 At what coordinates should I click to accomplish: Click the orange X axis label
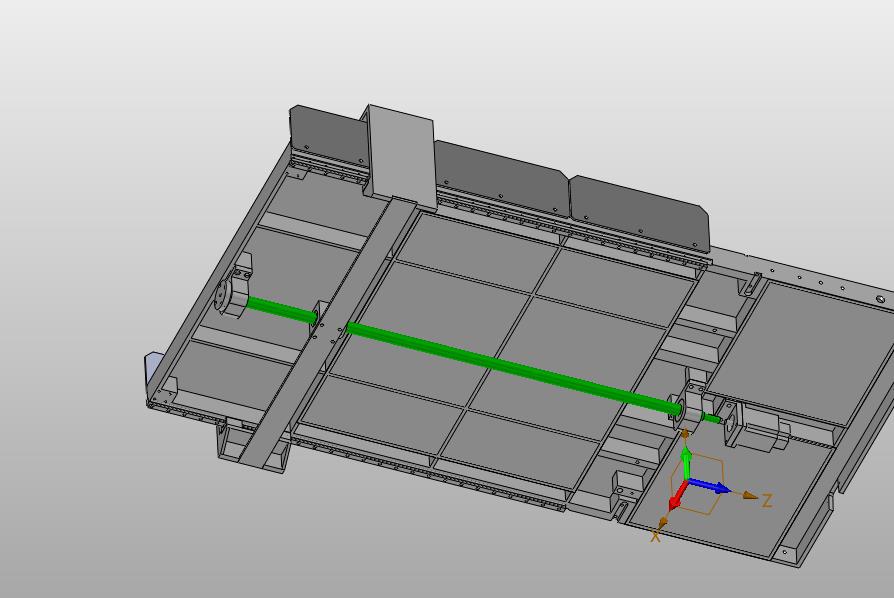656,536
